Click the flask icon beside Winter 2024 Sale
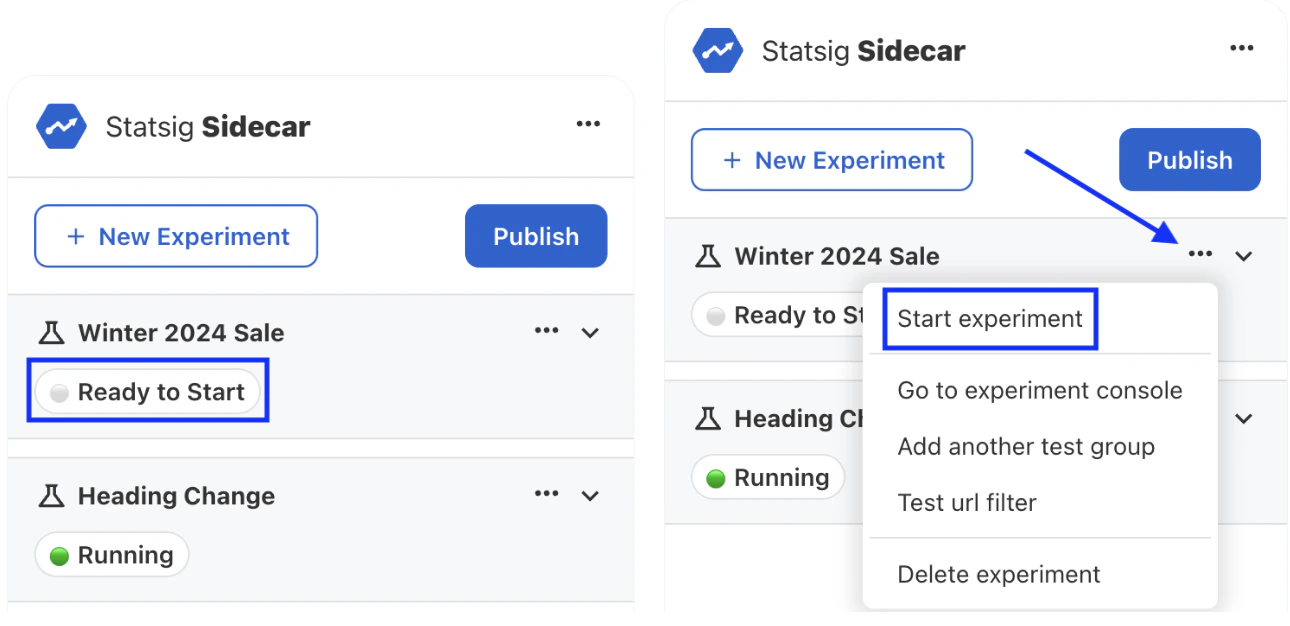This screenshot has width=1290, height=626. tap(53, 331)
